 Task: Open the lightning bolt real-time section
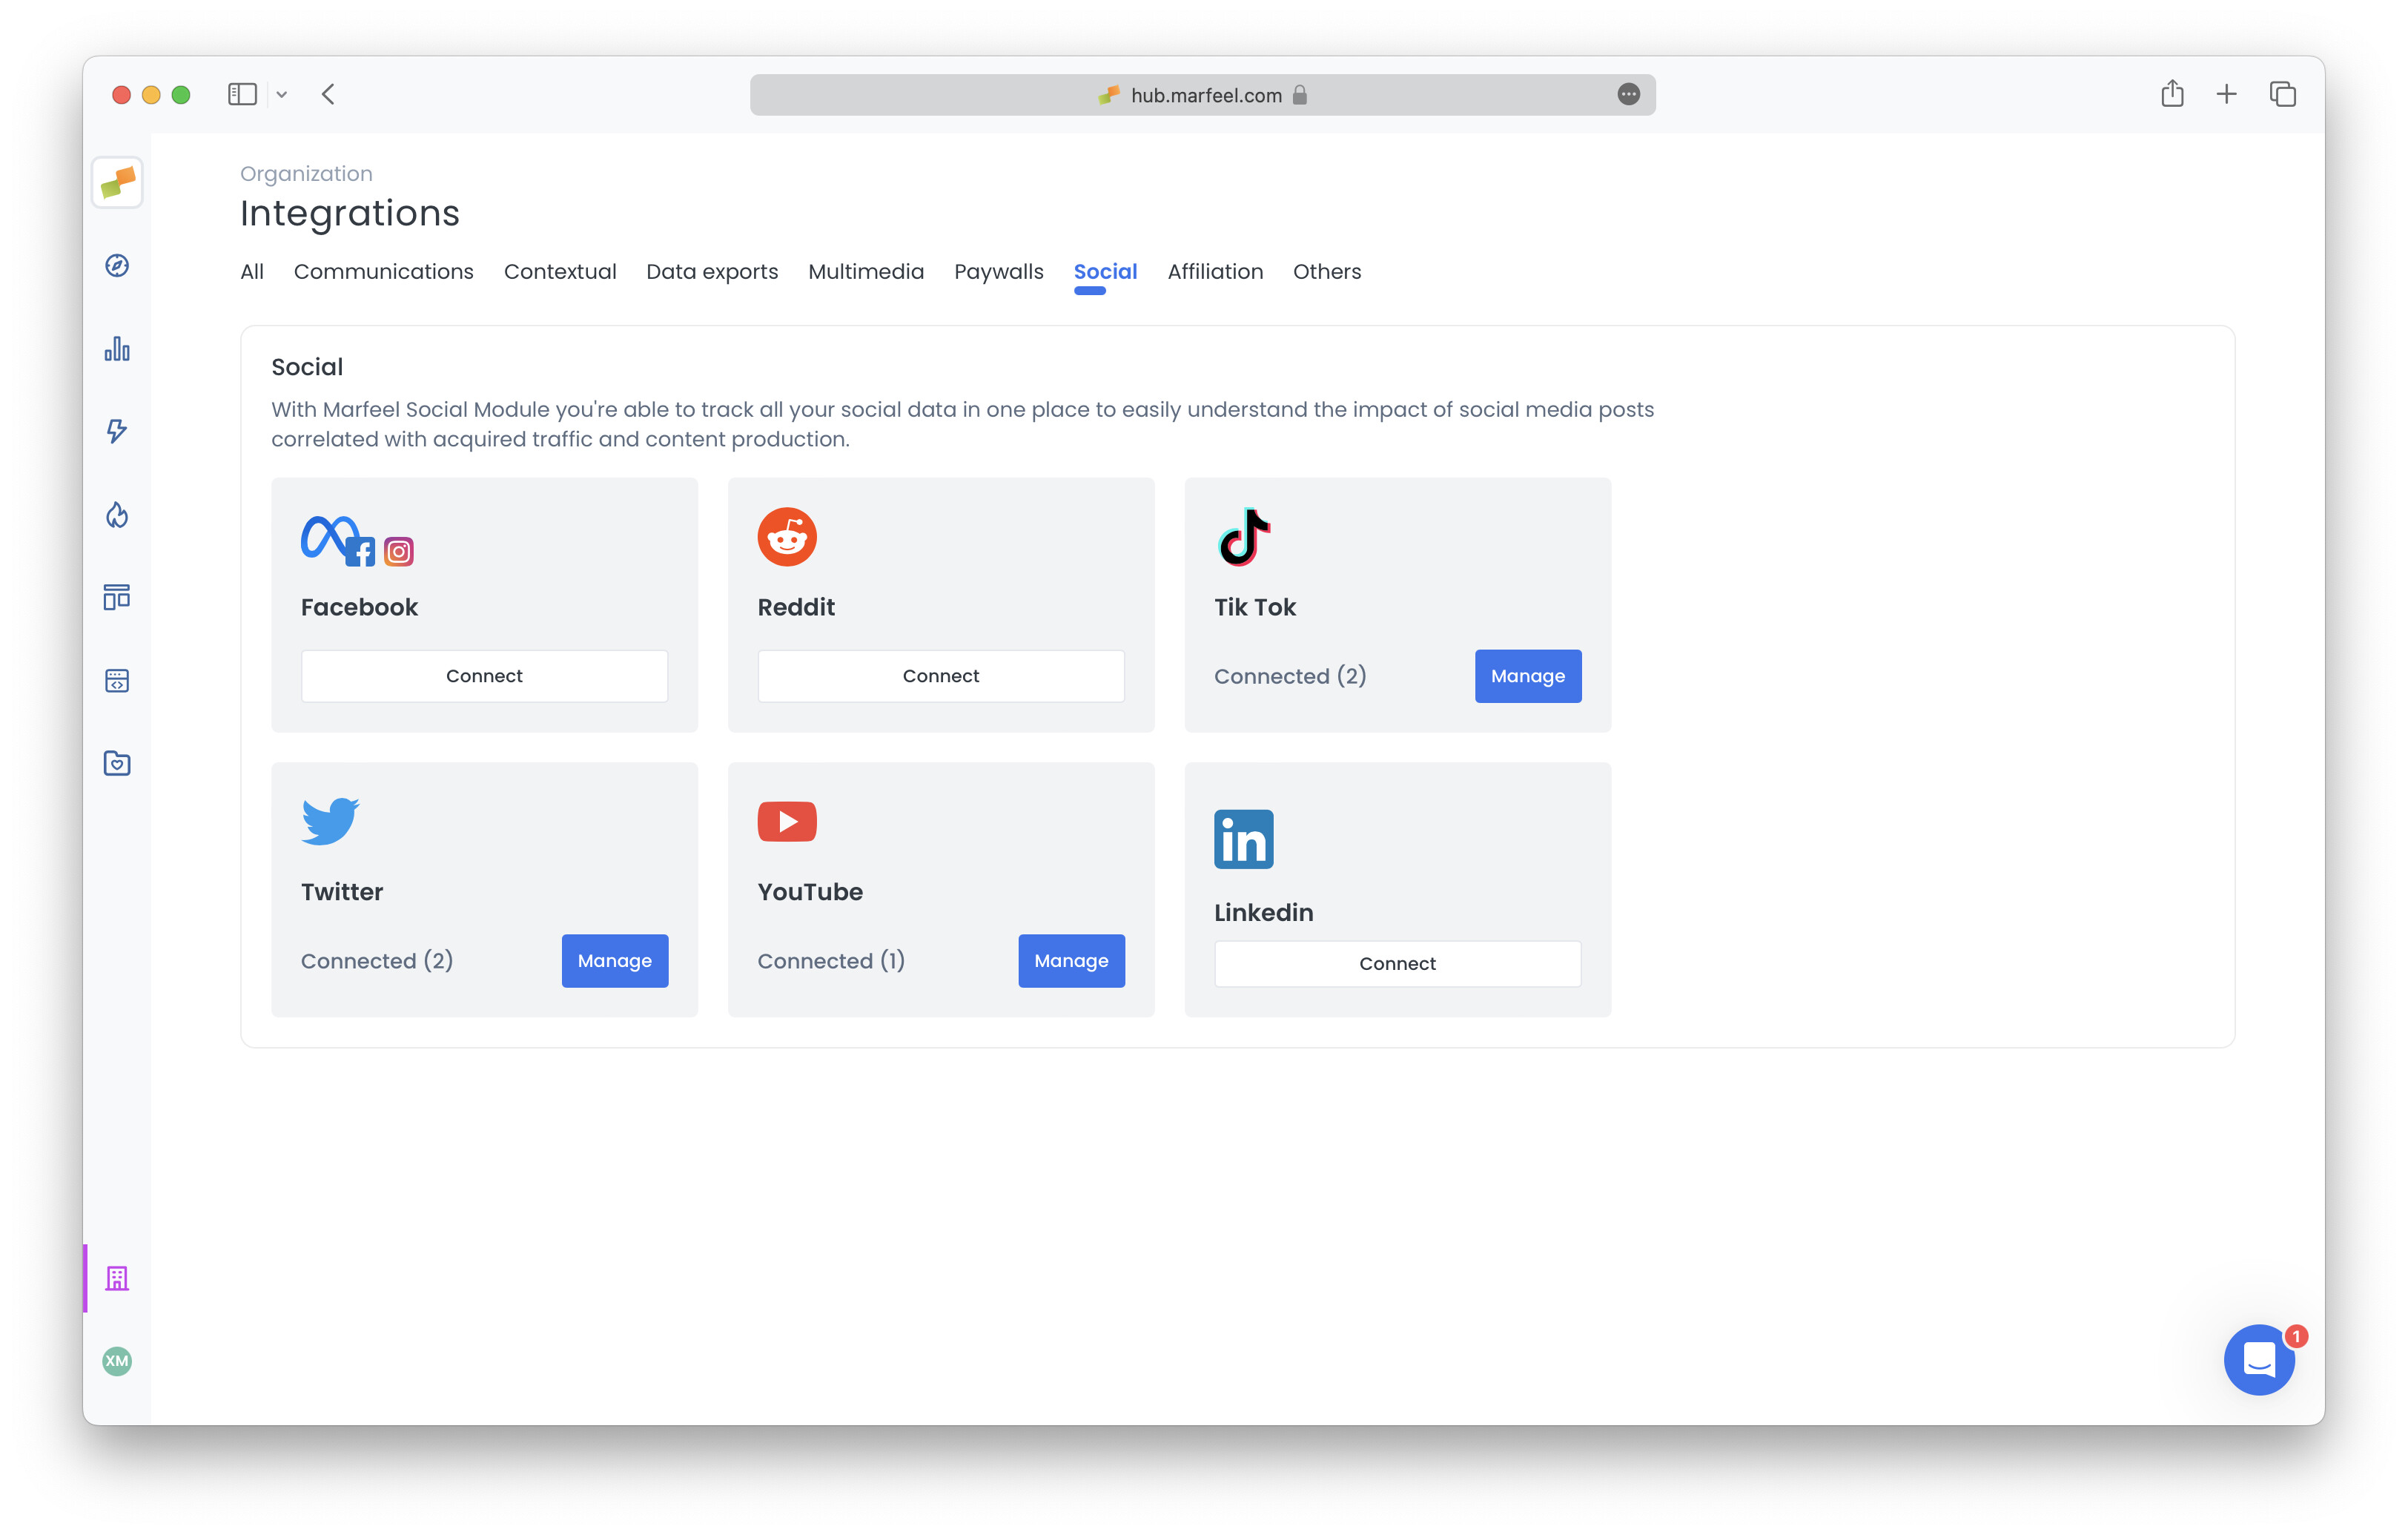[116, 431]
